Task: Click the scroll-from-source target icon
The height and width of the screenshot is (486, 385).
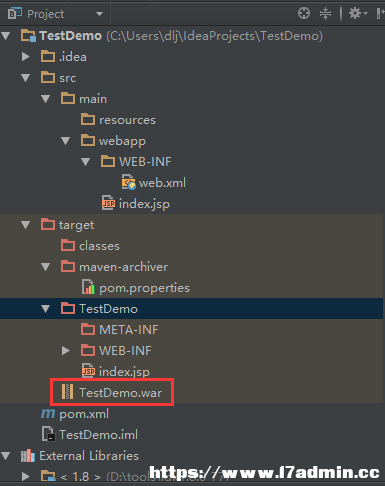Action: point(304,14)
